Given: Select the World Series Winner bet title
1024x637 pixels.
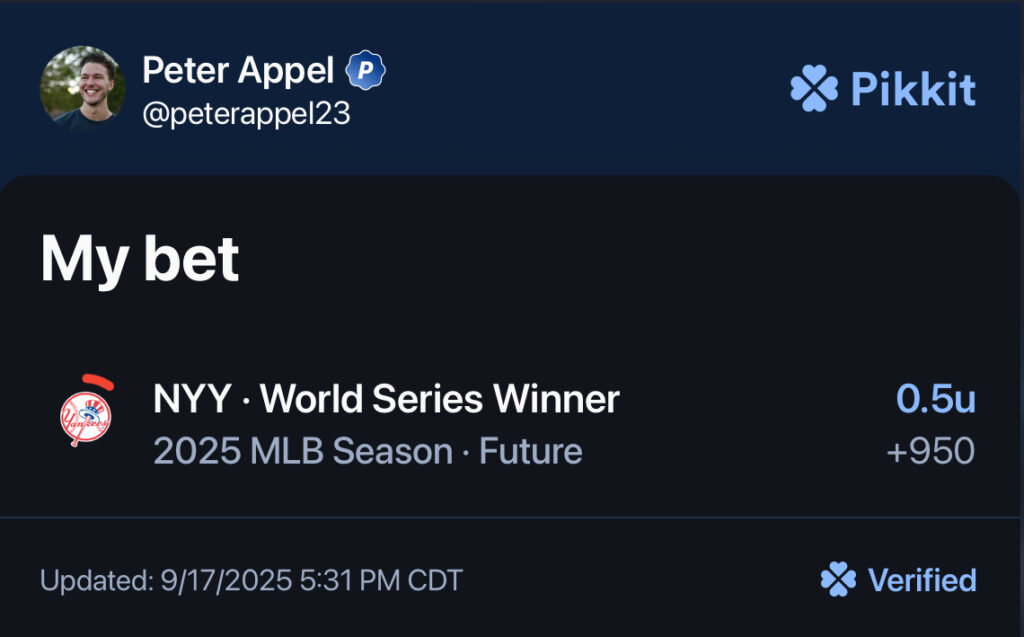Looking at the screenshot, I should 440,399.
